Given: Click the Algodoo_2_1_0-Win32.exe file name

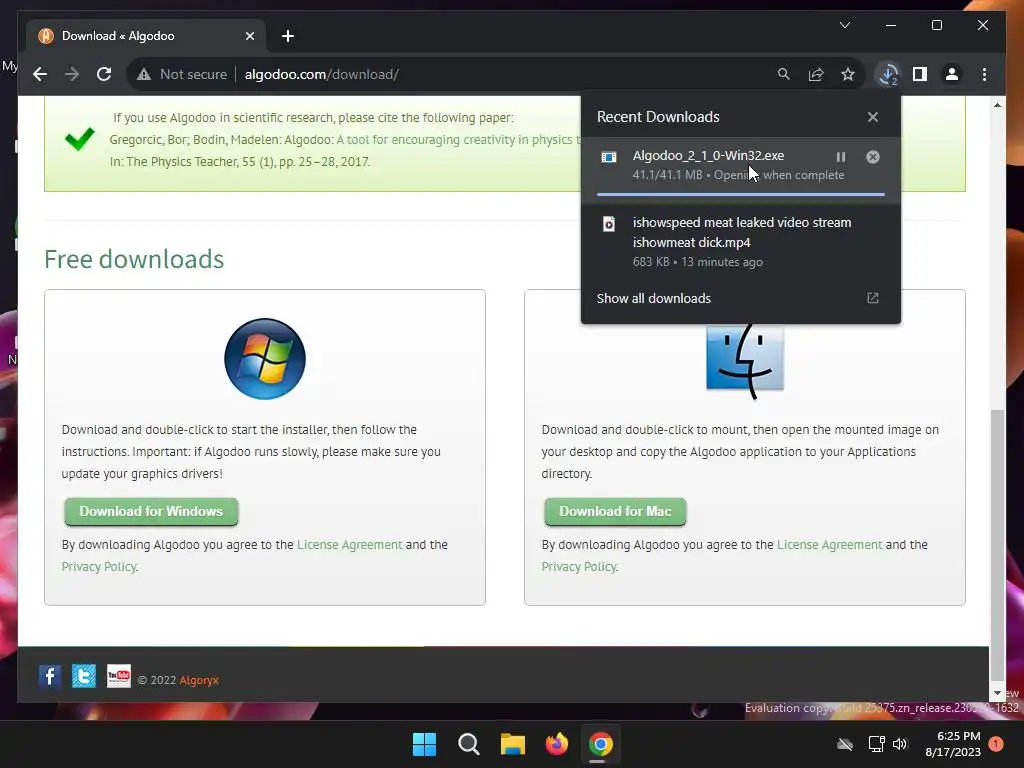Looking at the screenshot, I should [708, 155].
